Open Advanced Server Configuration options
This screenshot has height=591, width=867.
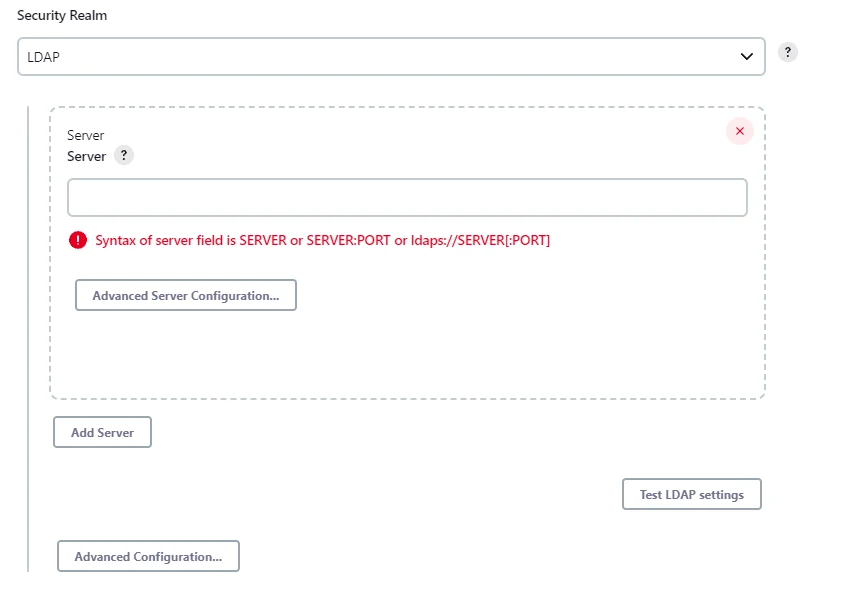[185, 295]
